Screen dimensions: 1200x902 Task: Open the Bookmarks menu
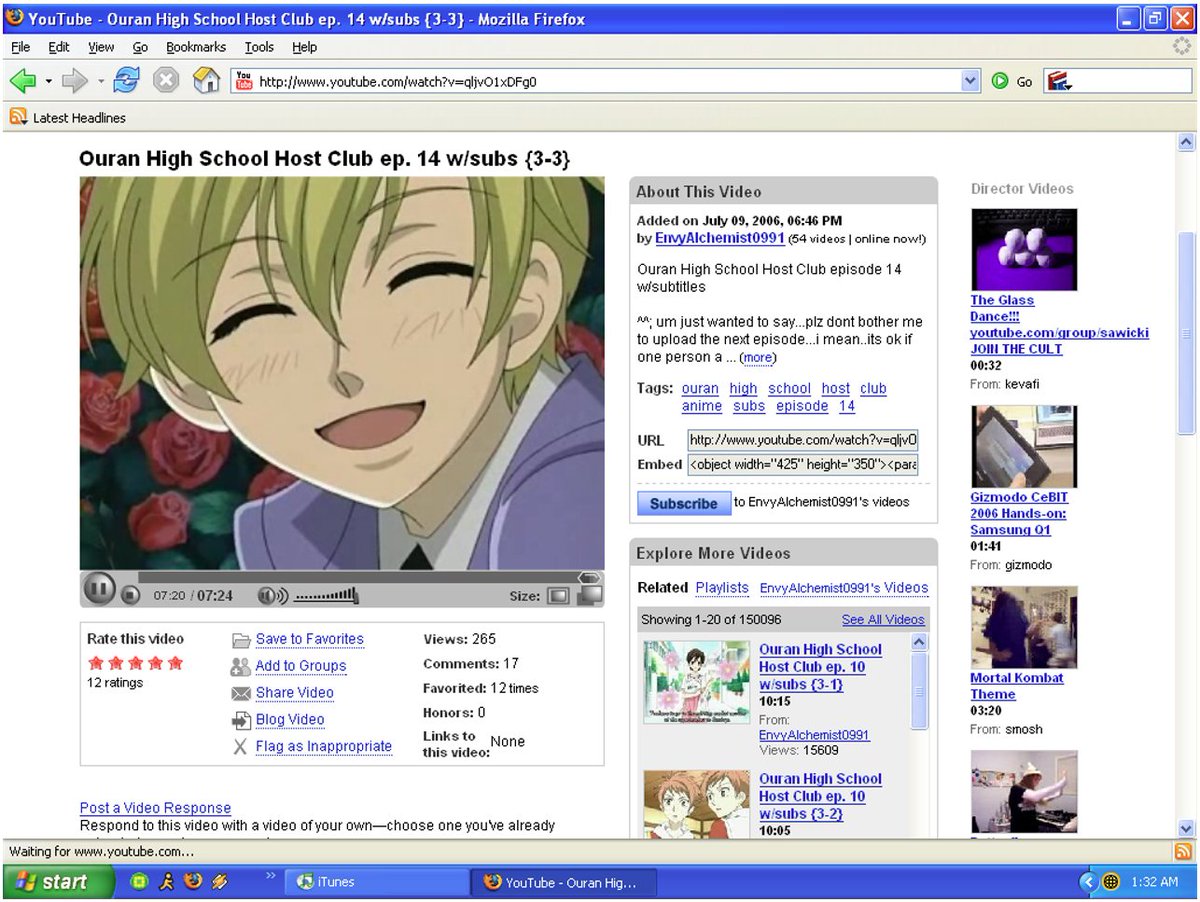[196, 47]
